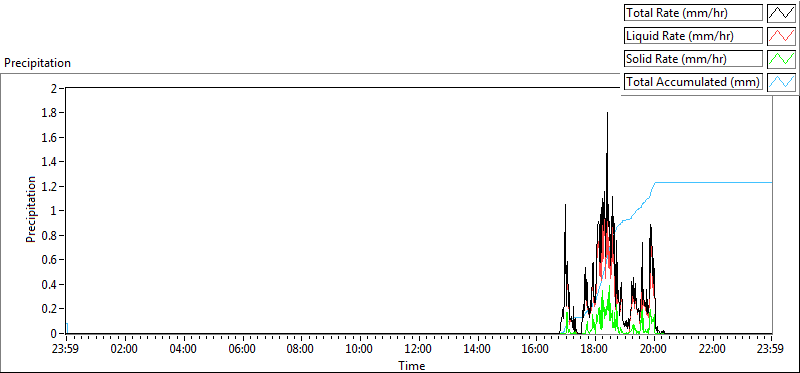Viewport: 800px width, 373px height.
Task: Click the Precipitation chart title
Action: (37, 63)
